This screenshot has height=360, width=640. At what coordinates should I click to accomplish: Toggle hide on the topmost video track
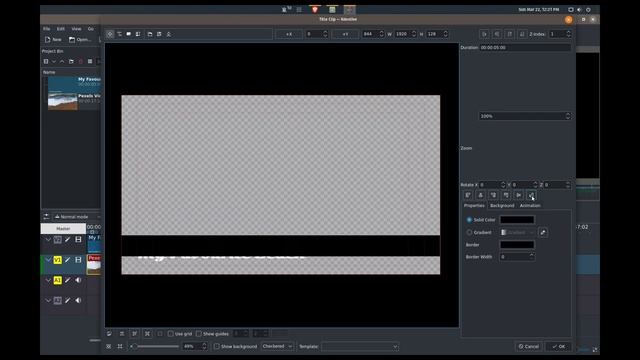point(78,240)
